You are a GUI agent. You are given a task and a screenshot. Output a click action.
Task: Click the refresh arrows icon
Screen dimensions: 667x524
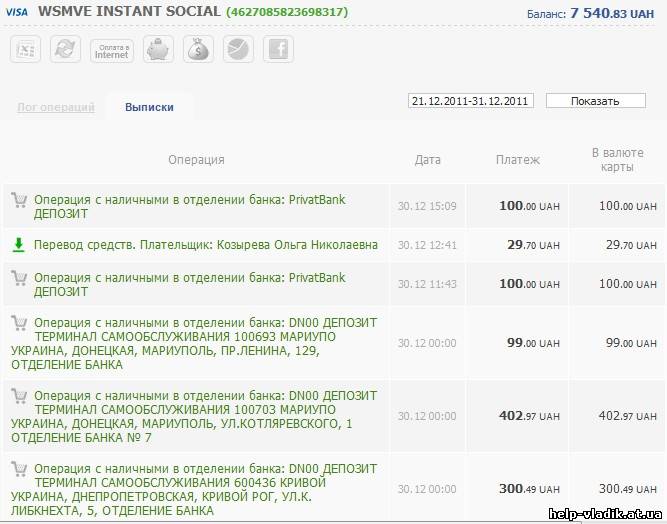66,49
